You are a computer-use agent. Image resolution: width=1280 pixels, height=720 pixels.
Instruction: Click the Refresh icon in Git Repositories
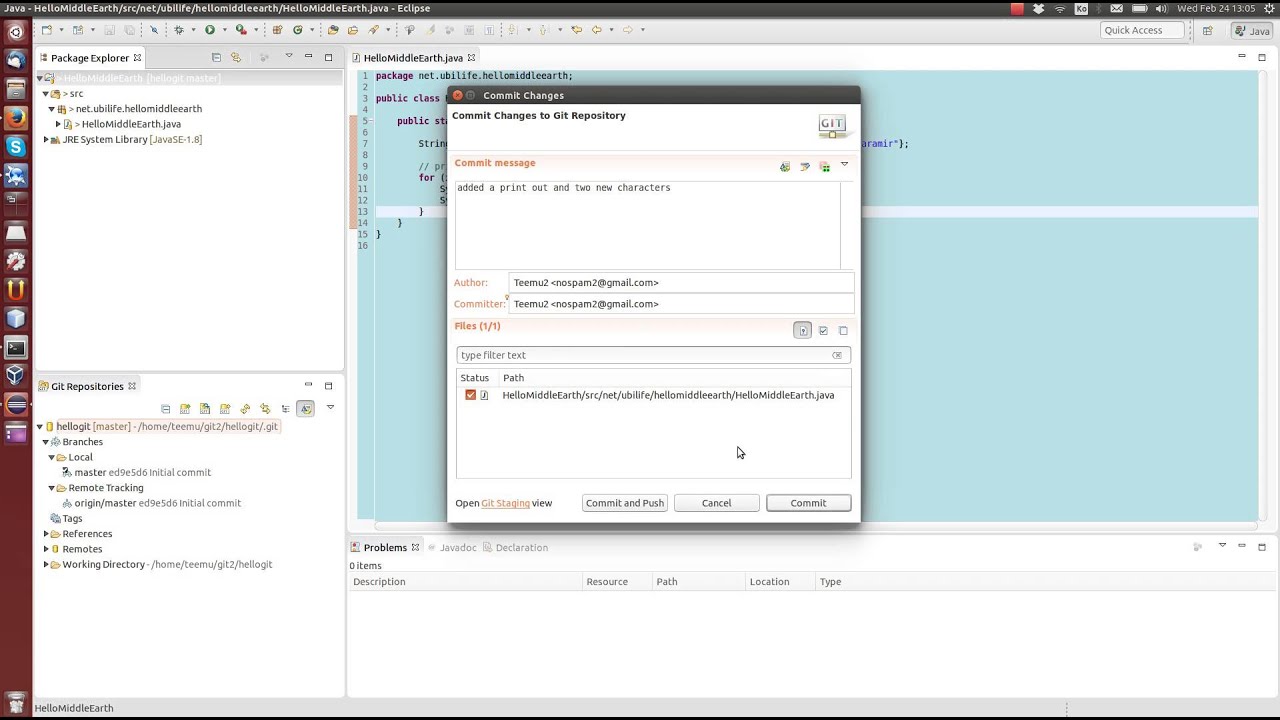(x=245, y=408)
